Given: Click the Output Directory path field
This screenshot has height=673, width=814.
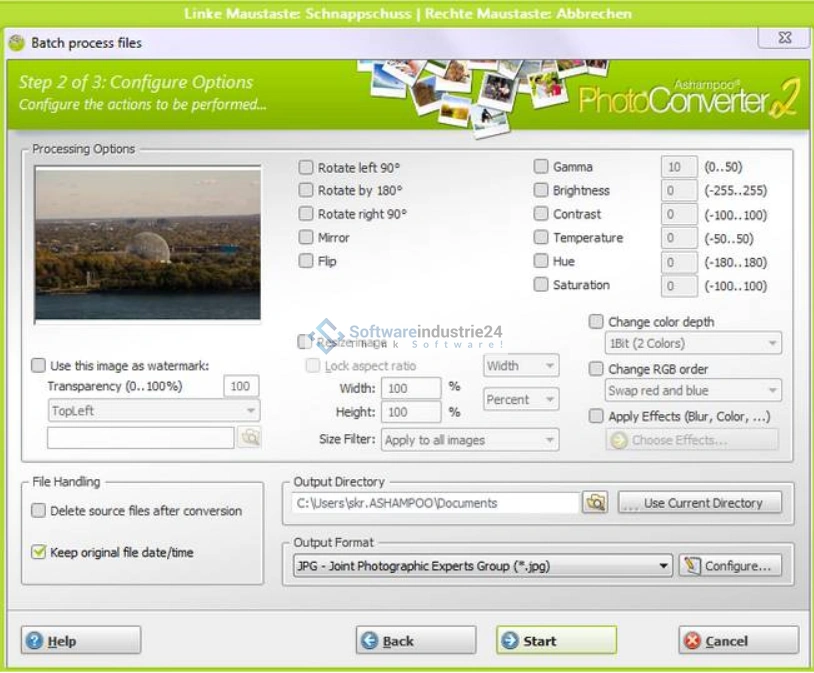Looking at the screenshot, I should 434,503.
